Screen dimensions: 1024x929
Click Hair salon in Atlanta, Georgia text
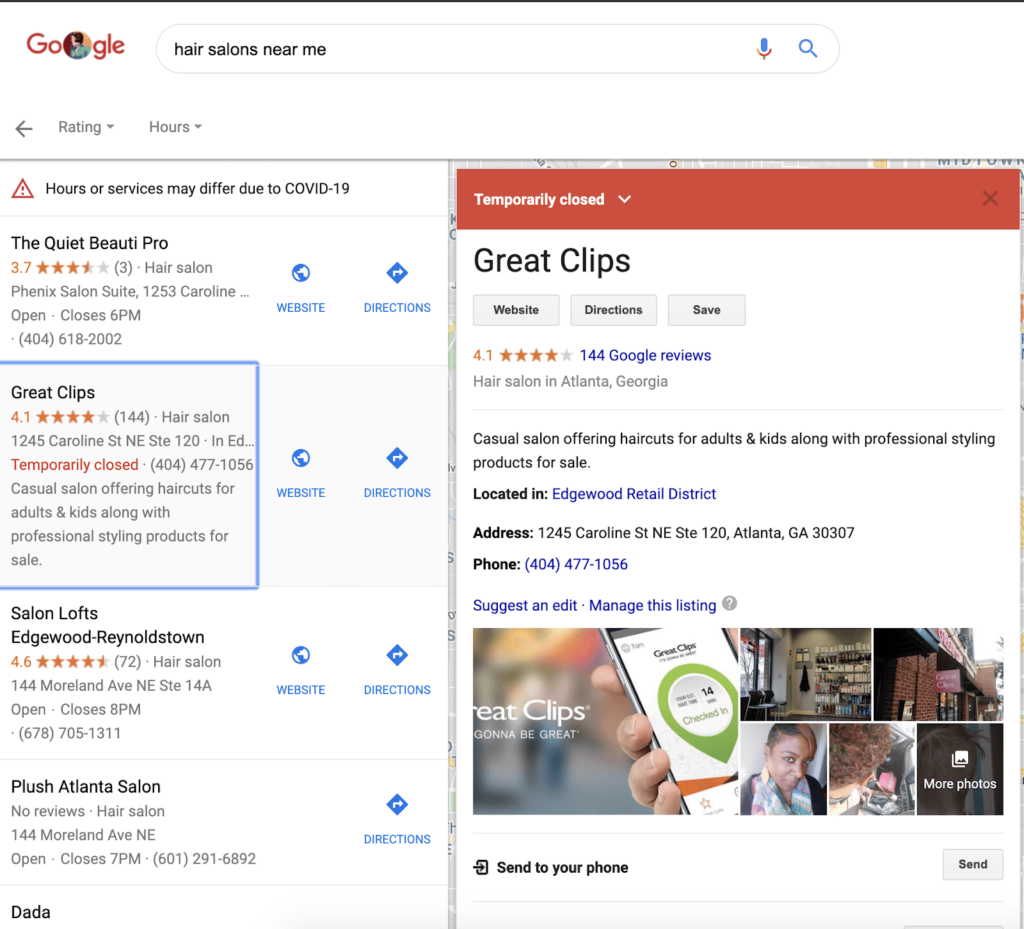(570, 381)
